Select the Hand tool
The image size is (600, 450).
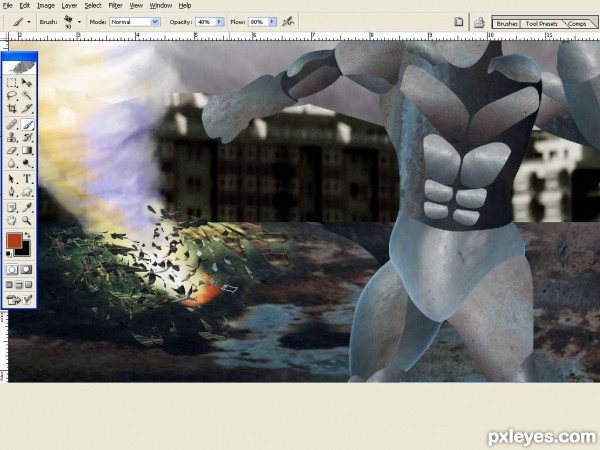[x=12, y=220]
